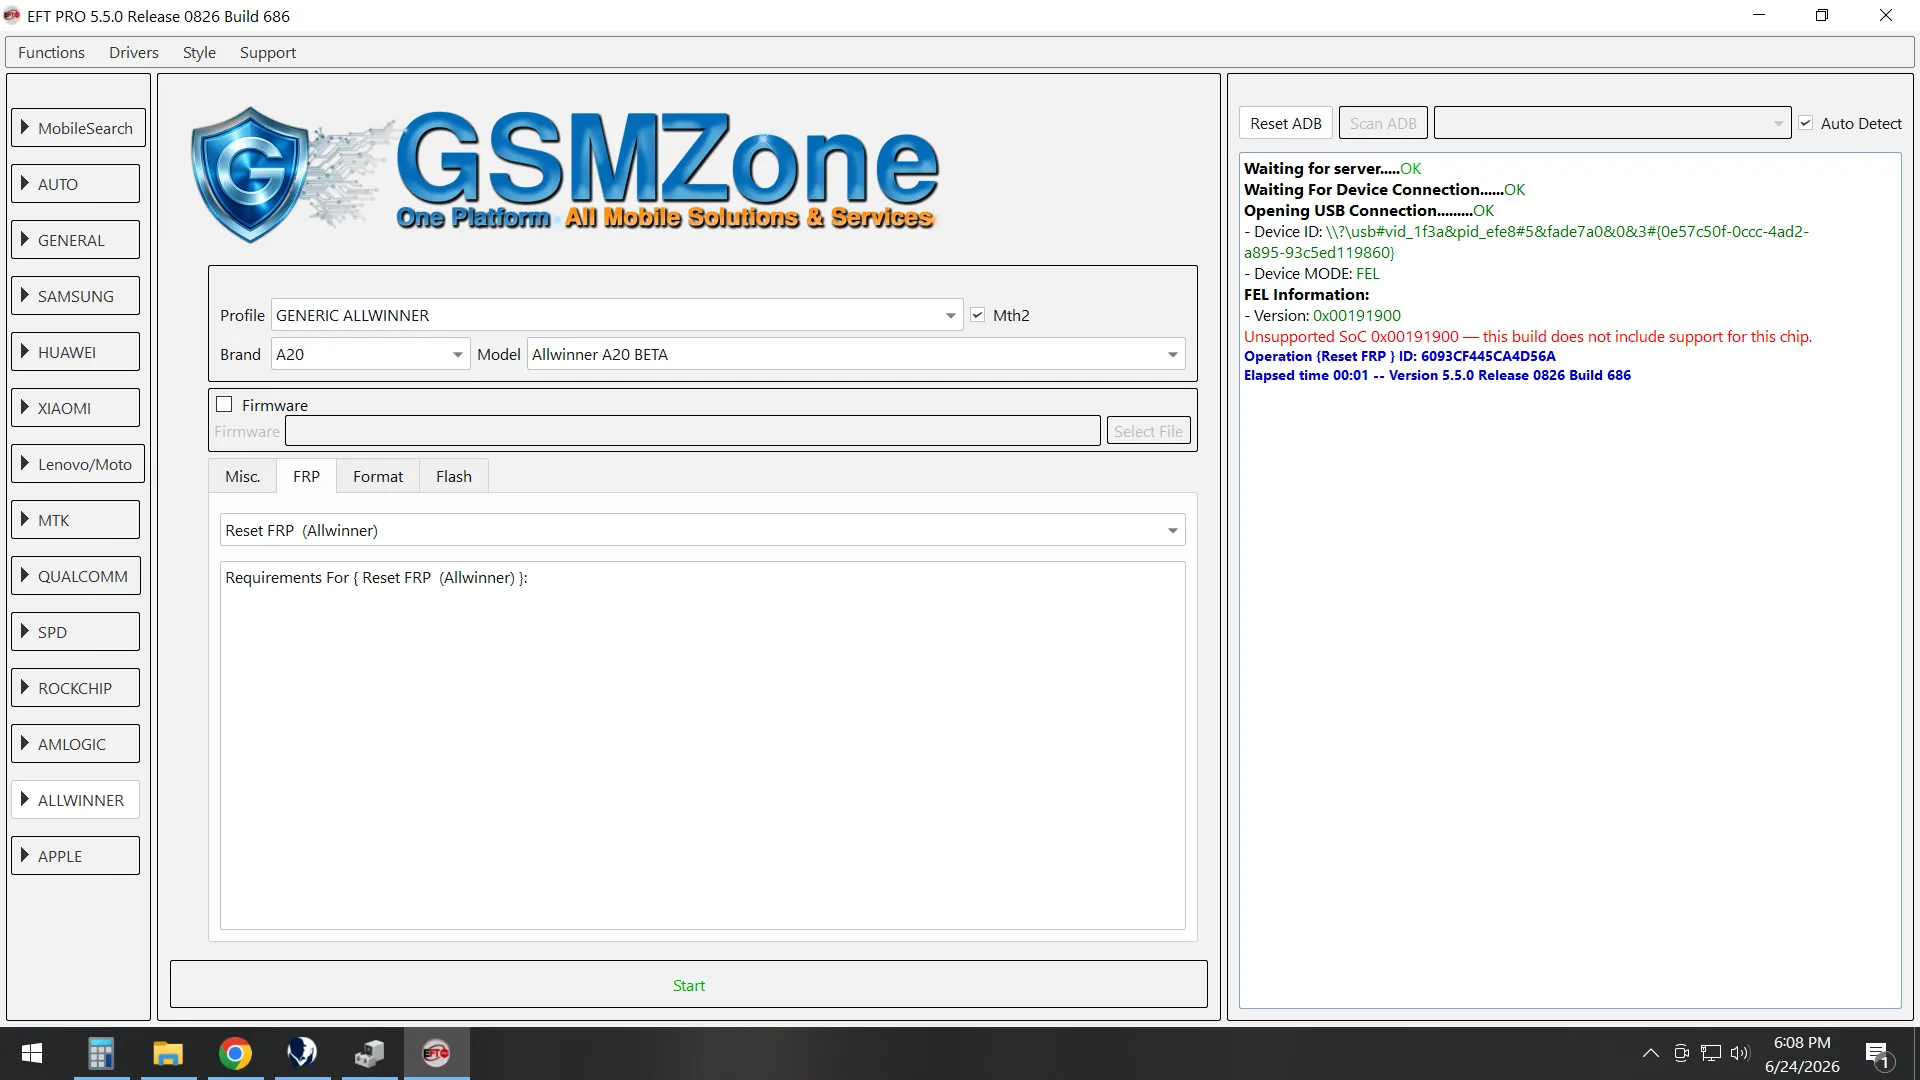
Task: Open Chrome from the taskbar
Action: pyautogui.click(x=235, y=1053)
